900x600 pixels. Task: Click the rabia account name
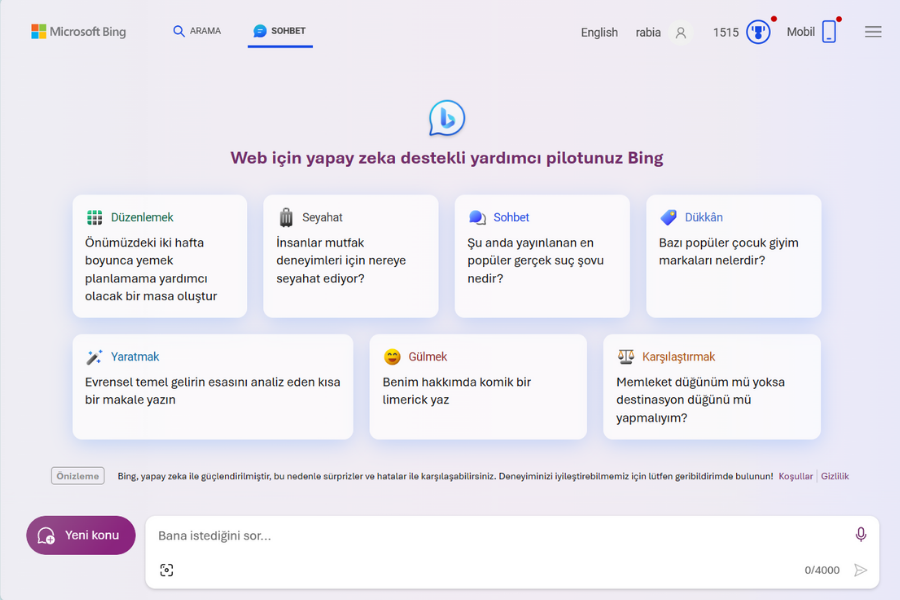pyautogui.click(x=648, y=33)
